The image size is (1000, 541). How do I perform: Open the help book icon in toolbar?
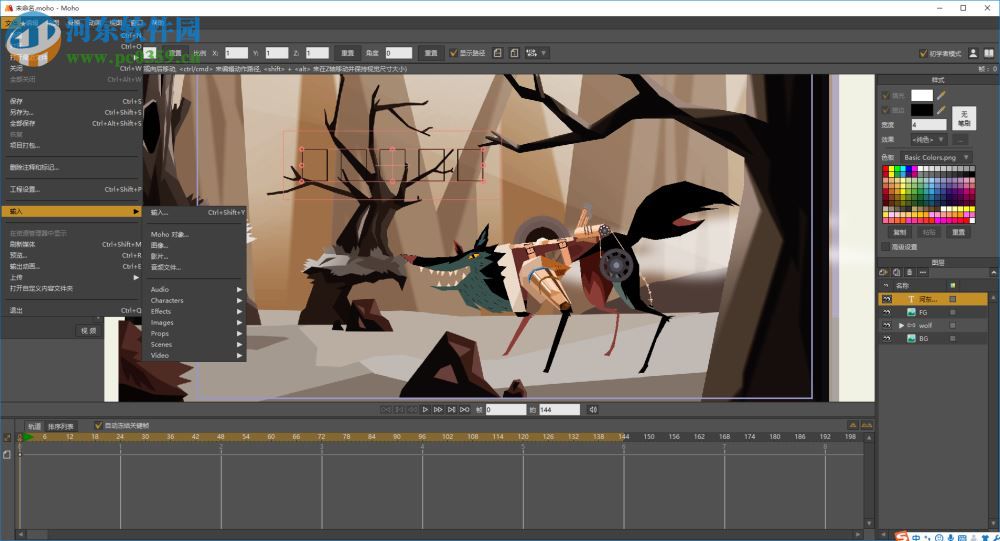pos(988,53)
